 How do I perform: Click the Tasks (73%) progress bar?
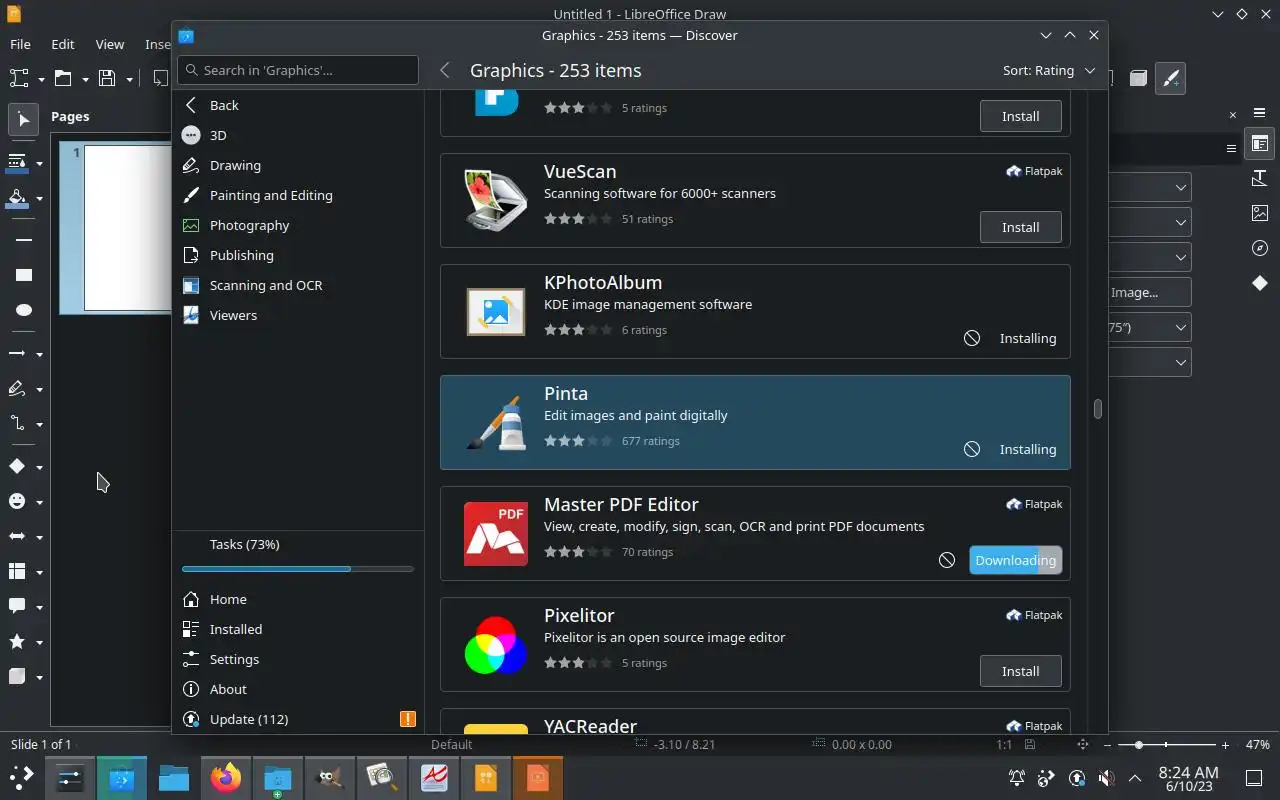click(x=298, y=569)
